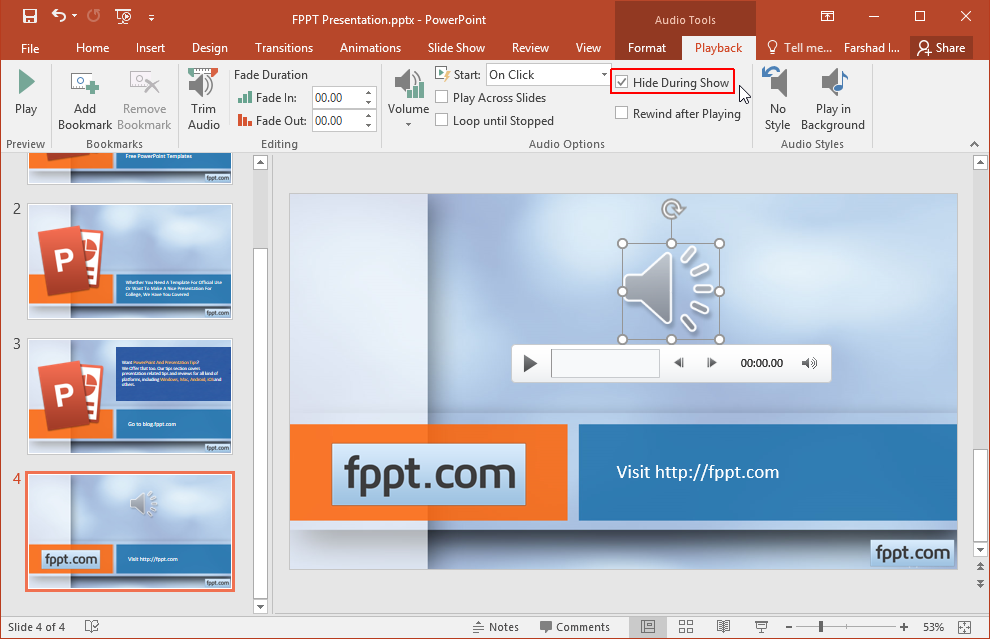990x639 pixels.
Task: Enable Loop until Stopped
Action: tap(442, 120)
